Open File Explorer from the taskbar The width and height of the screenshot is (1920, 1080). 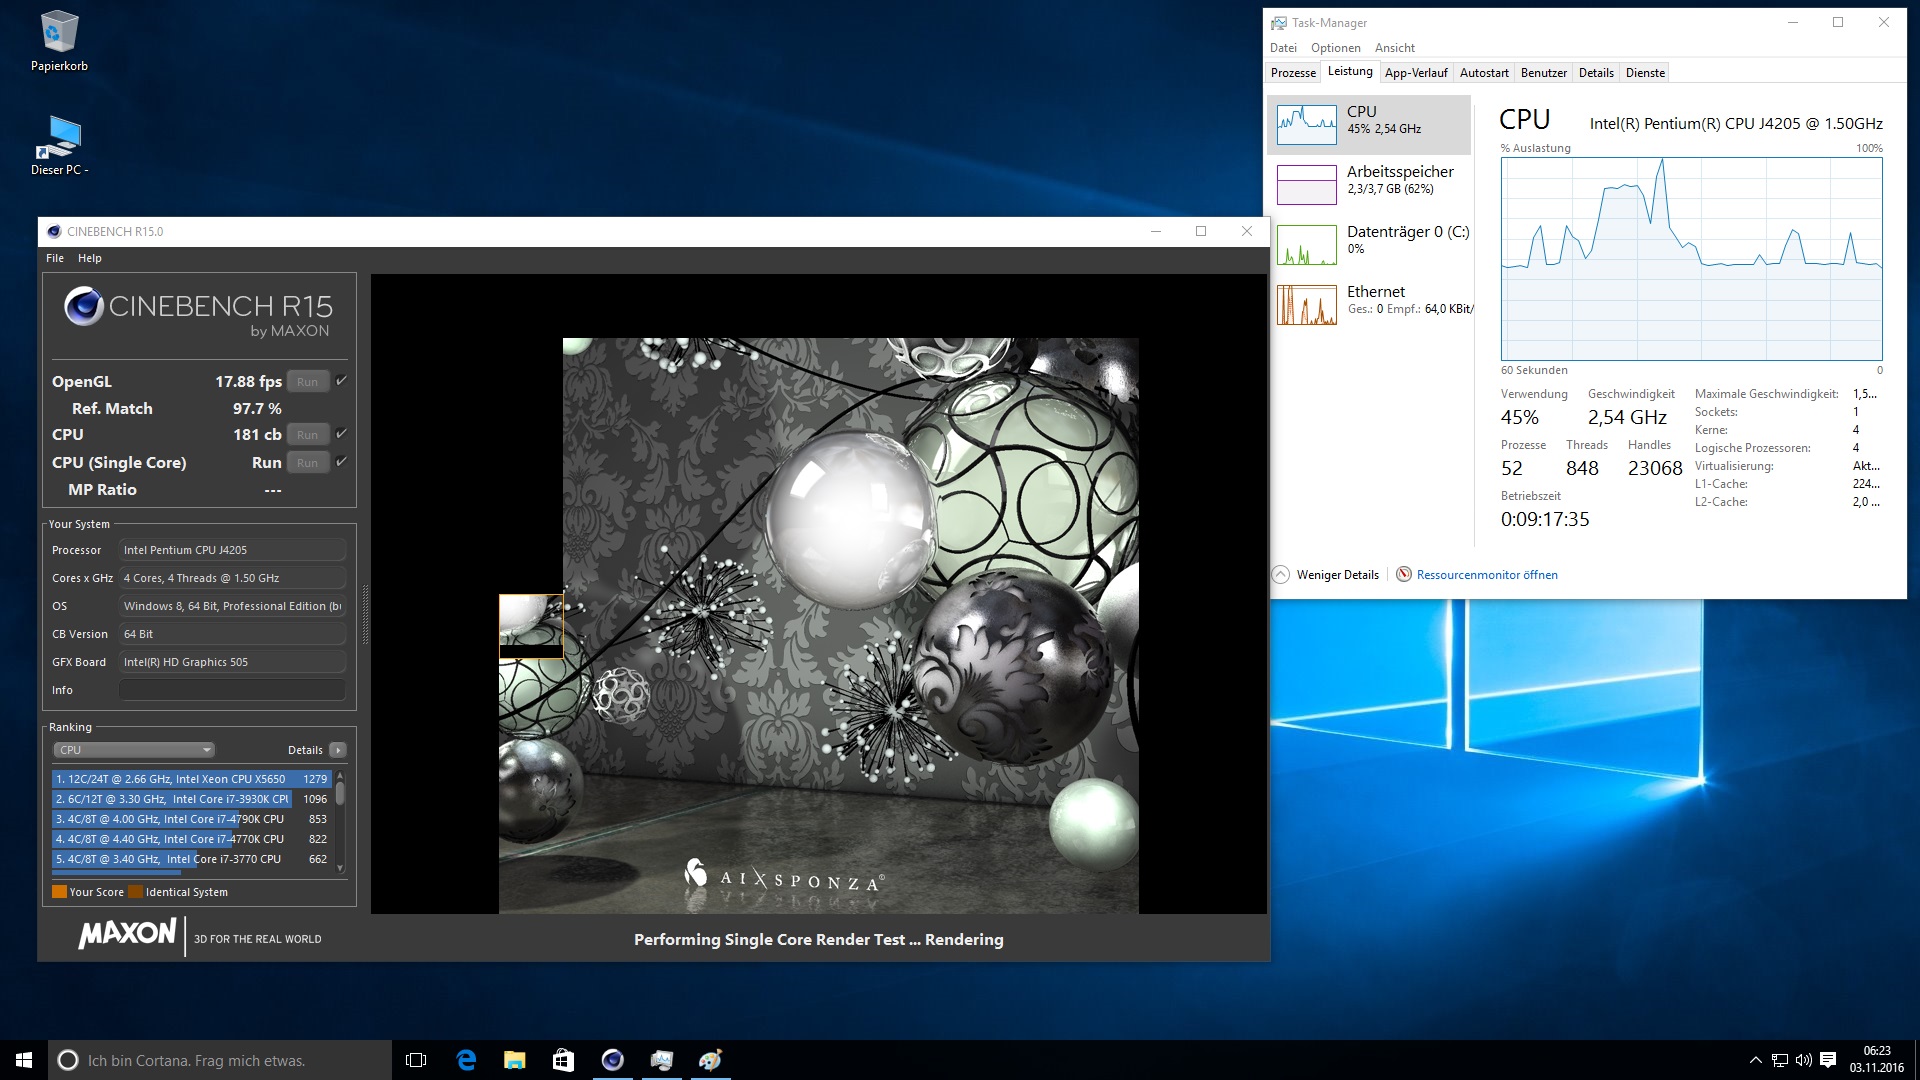[514, 1060]
